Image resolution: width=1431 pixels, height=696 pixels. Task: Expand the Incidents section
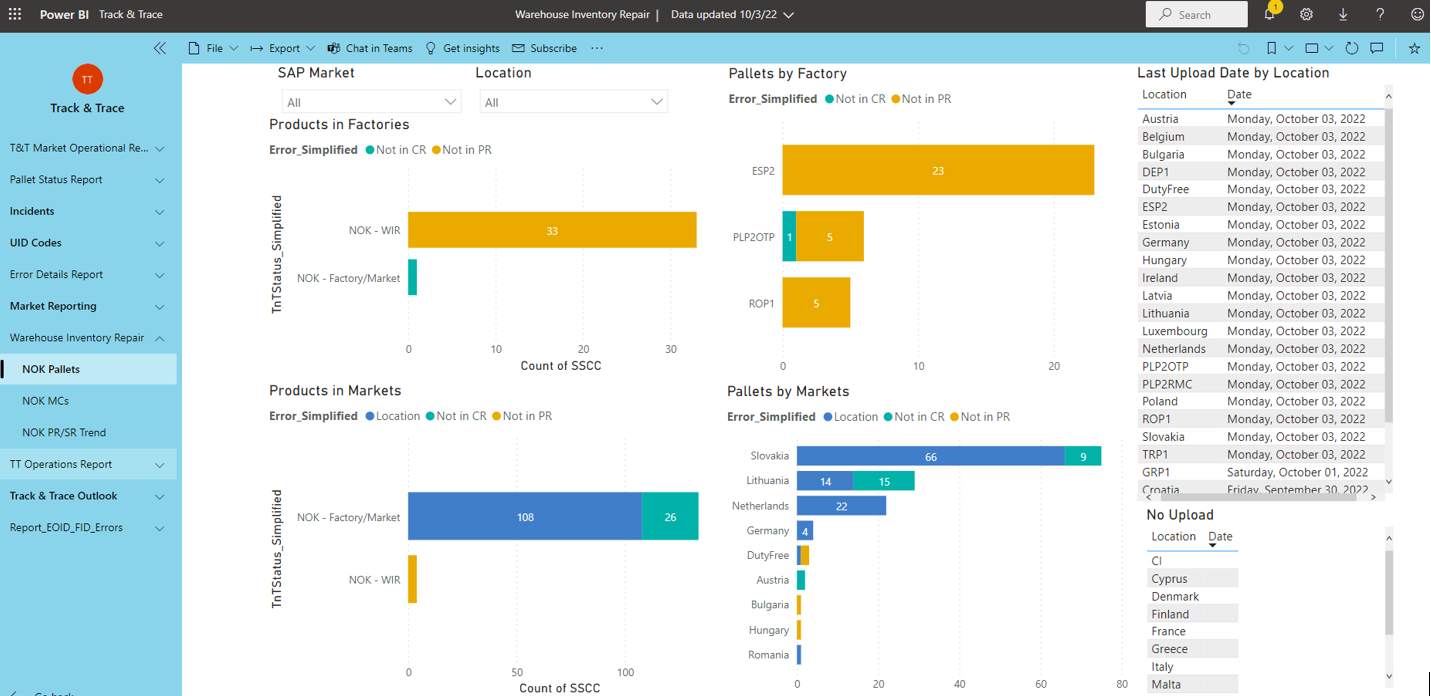tap(88, 211)
